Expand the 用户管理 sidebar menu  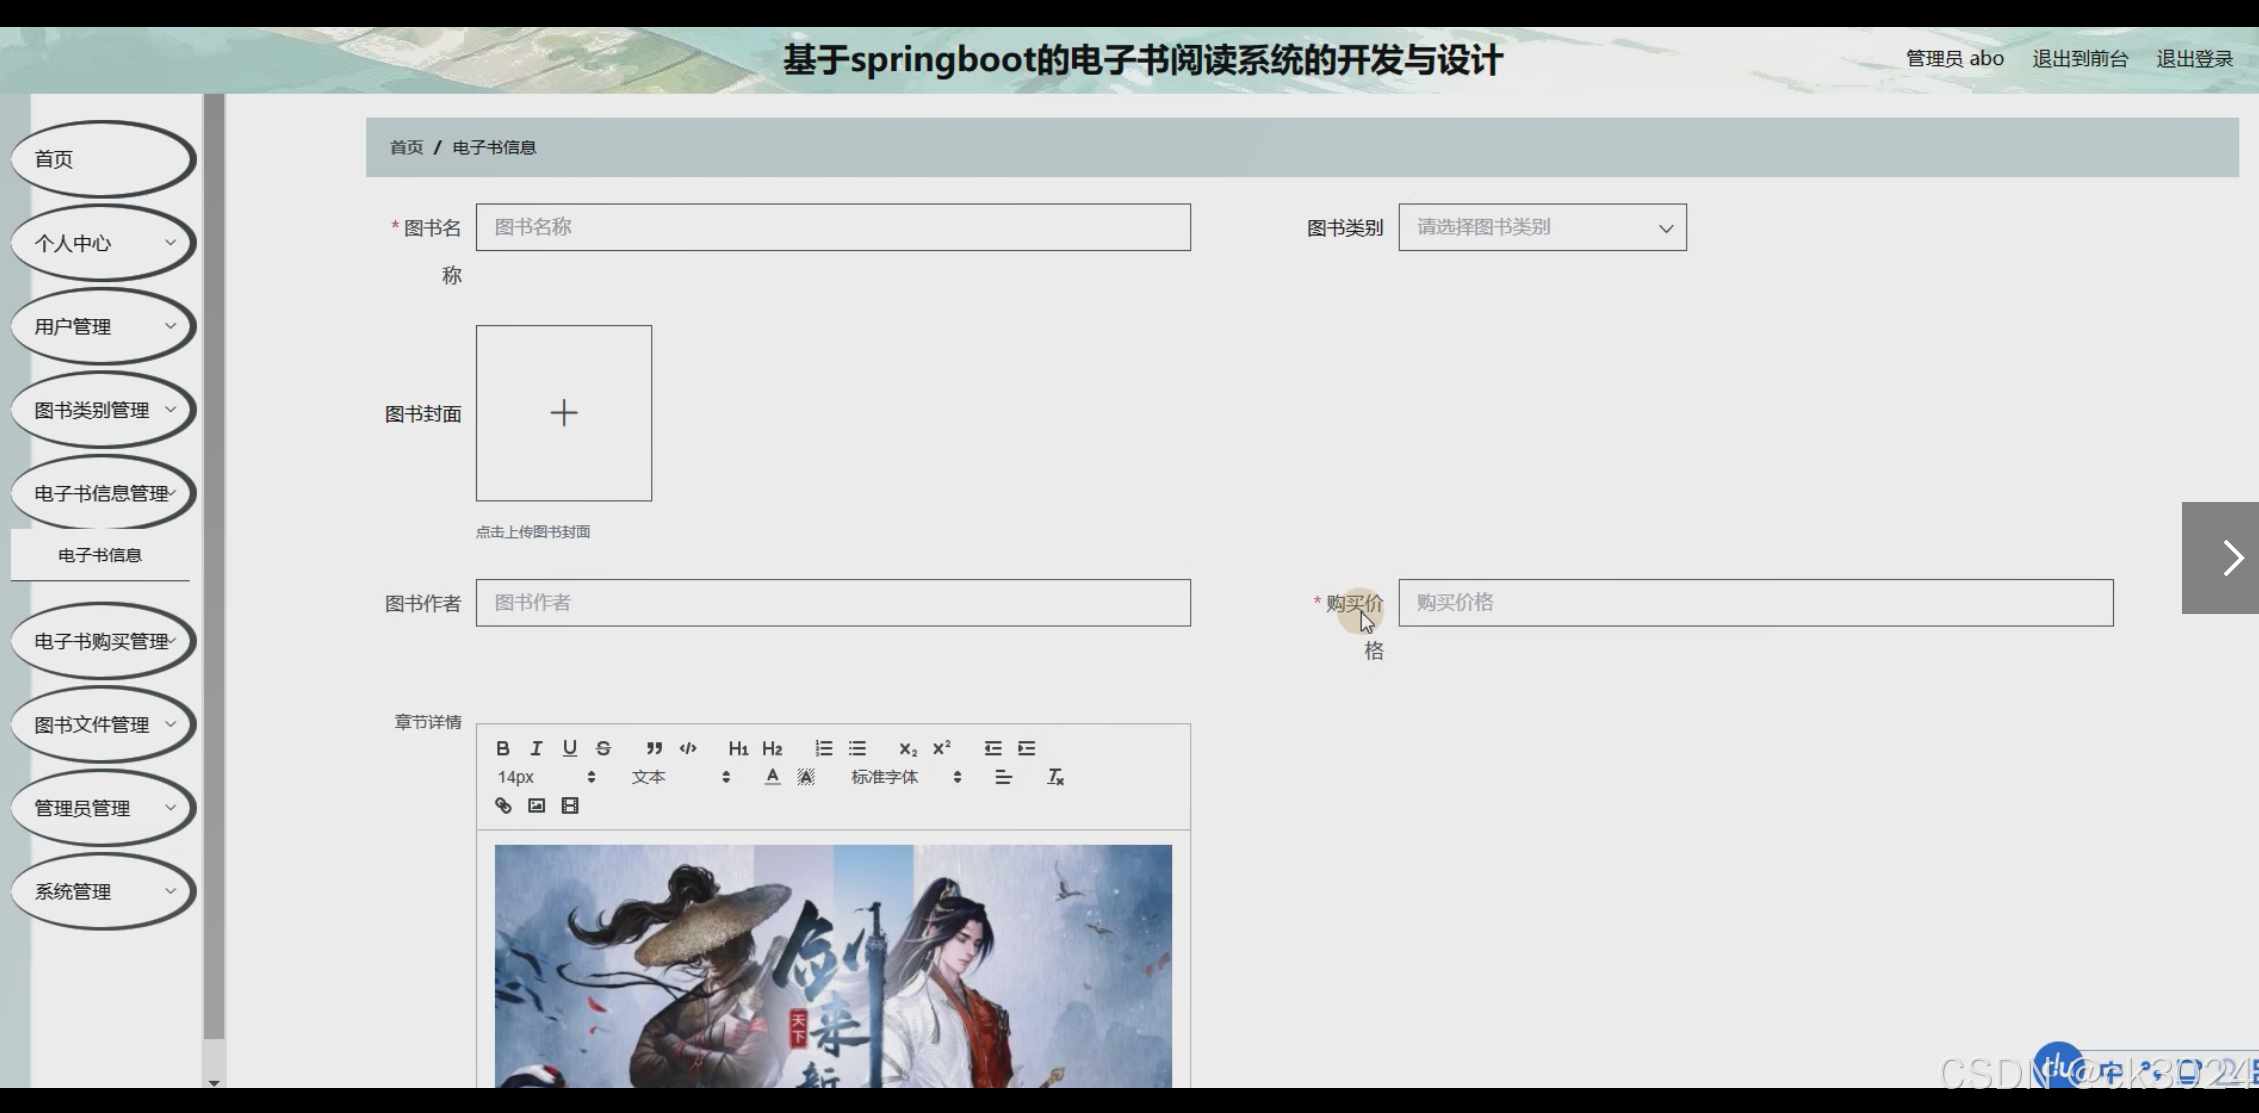tap(102, 326)
